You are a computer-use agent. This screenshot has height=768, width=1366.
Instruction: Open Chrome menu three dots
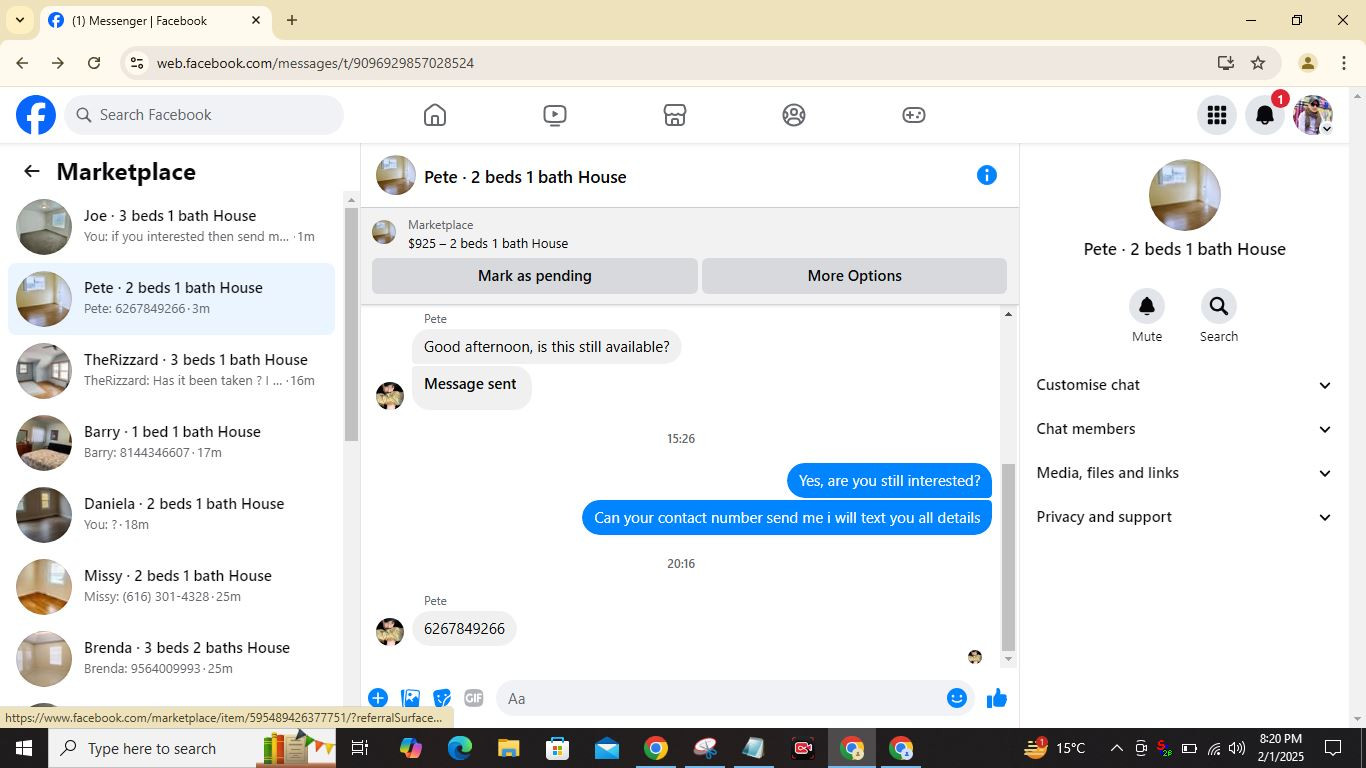1343,63
